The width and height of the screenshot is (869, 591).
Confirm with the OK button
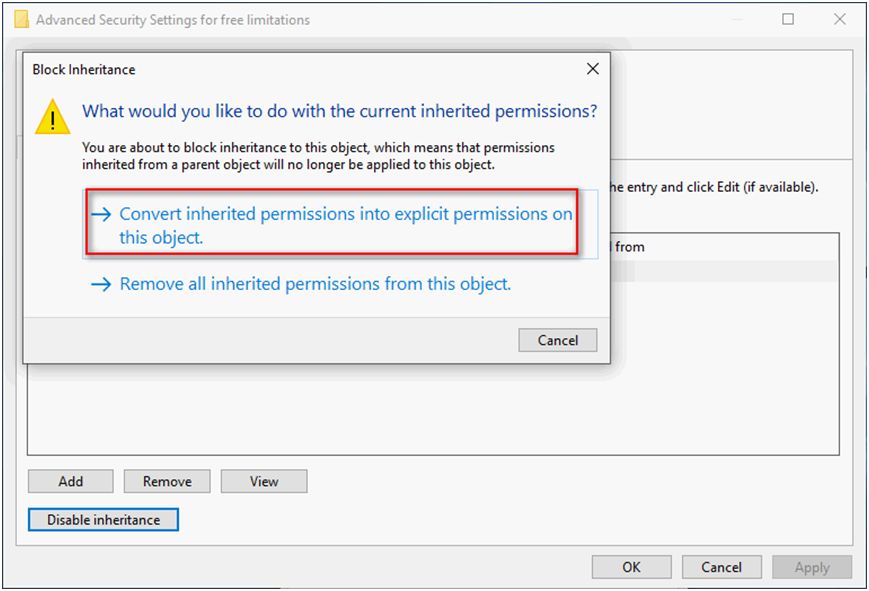(x=631, y=567)
